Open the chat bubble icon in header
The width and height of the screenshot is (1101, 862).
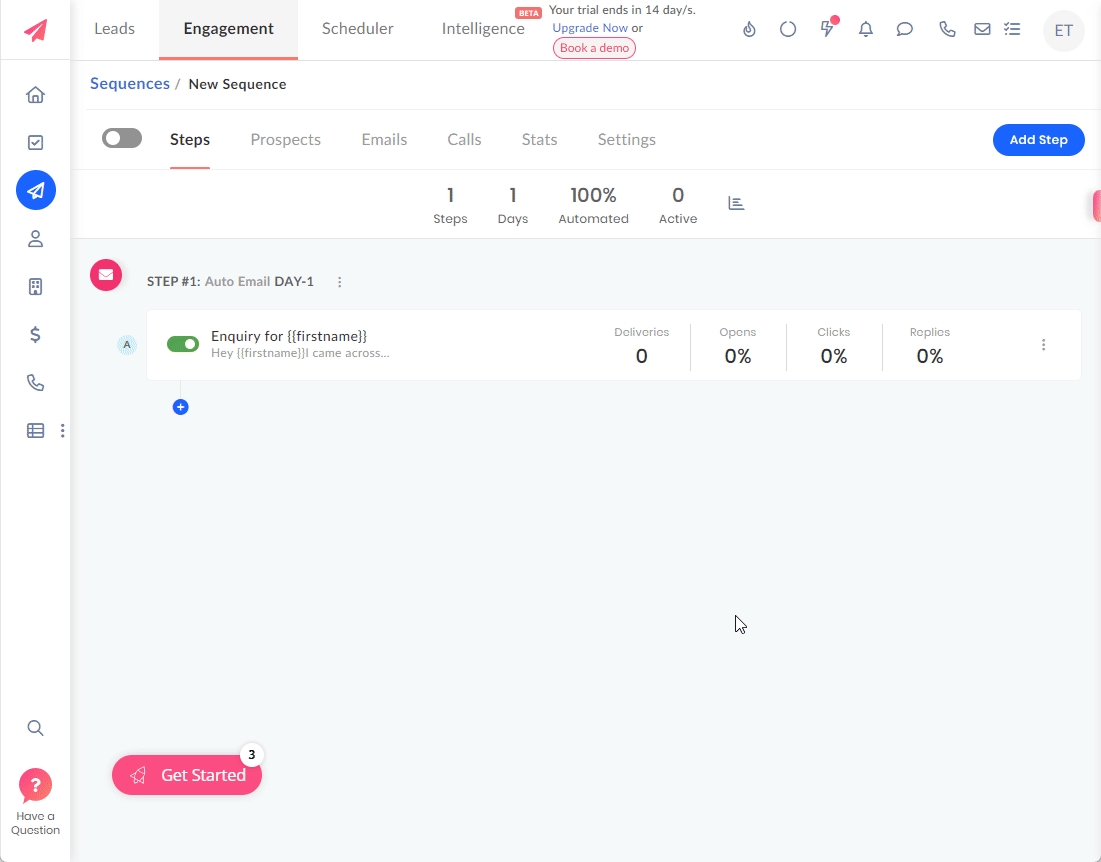coord(904,30)
